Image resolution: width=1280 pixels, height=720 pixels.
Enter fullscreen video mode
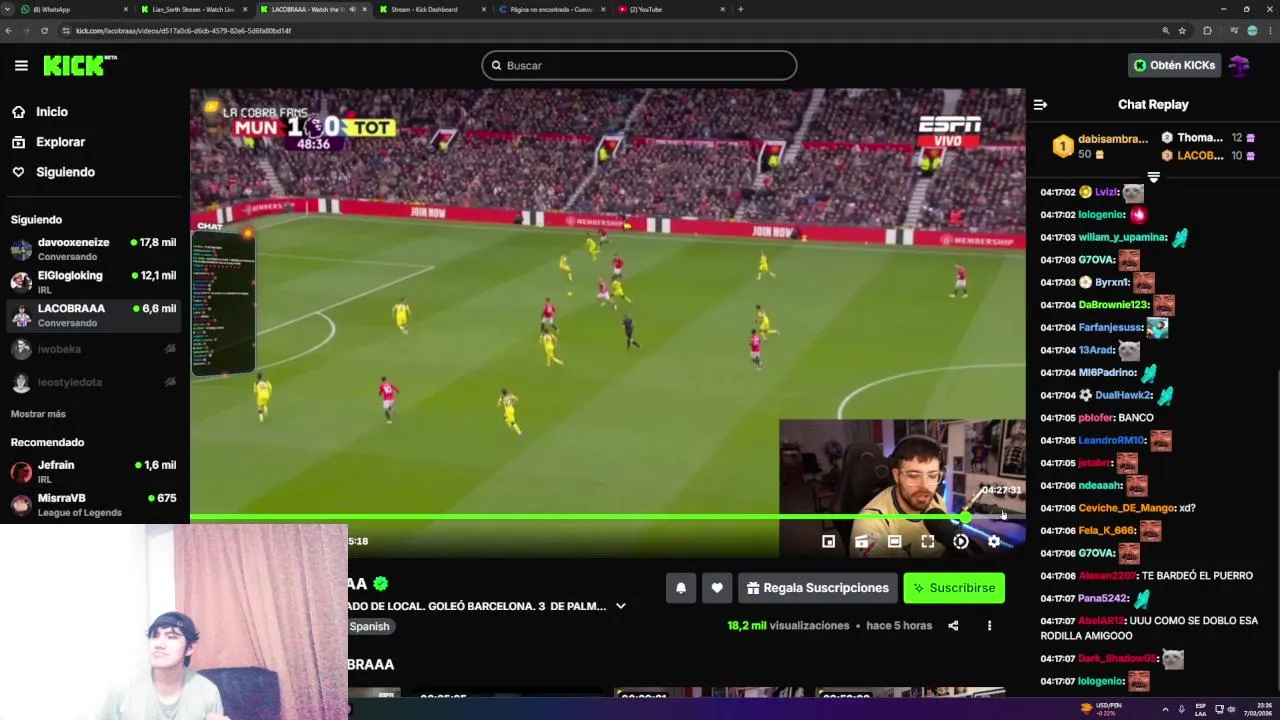pyautogui.click(x=927, y=541)
